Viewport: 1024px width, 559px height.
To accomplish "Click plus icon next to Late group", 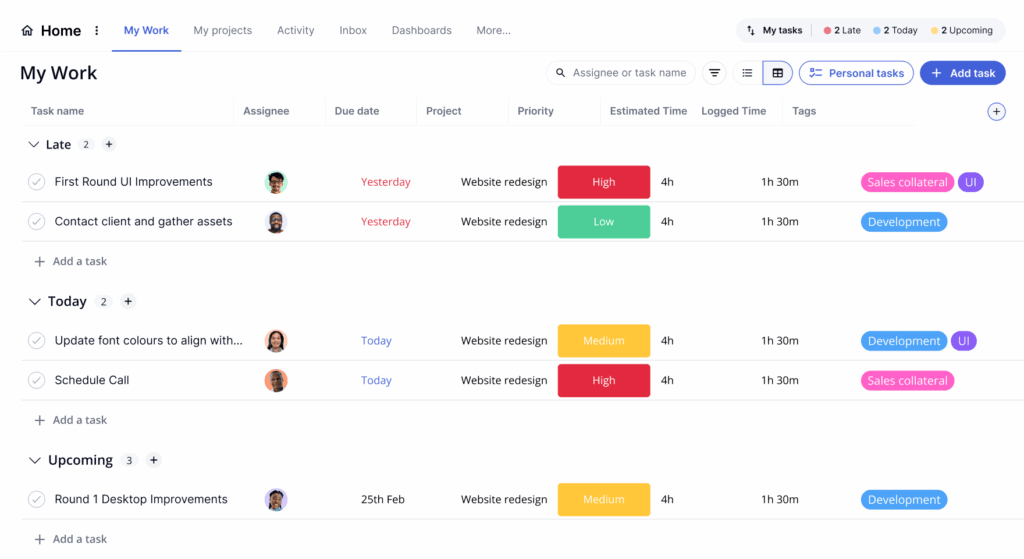I will 109,145.
